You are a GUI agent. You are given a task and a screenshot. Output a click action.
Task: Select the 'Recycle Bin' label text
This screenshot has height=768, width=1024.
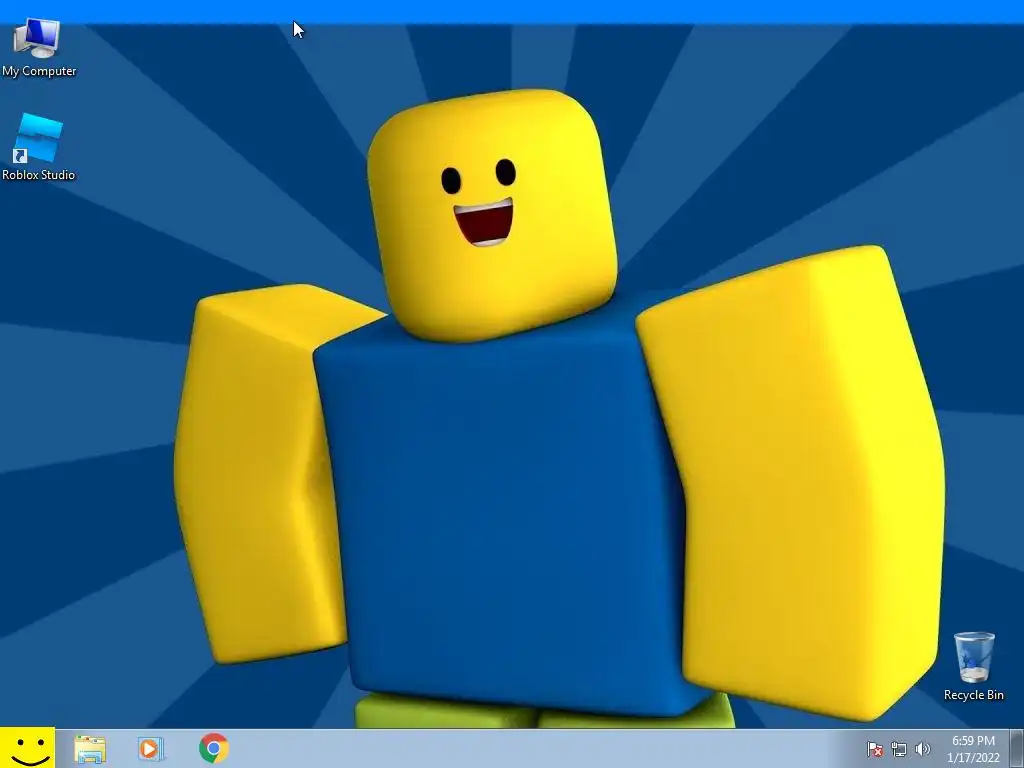pos(974,695)
